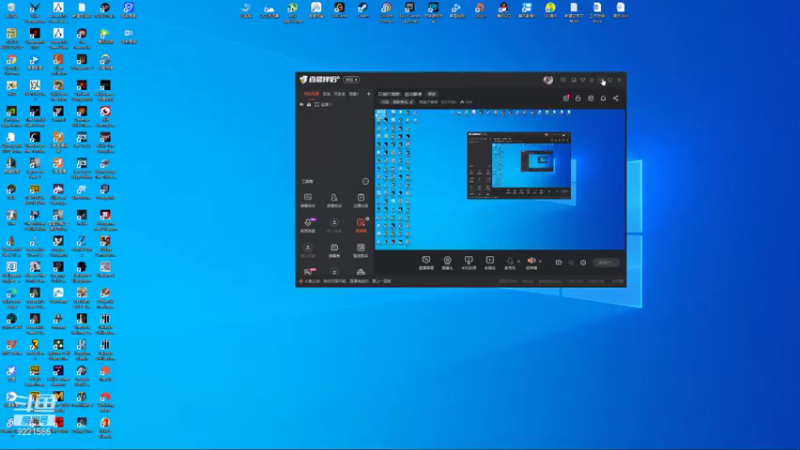Open Microsoft Edge desktop shortcut
Screen dimensions: 800x450
pyautogui.click(x=11, y=297)
